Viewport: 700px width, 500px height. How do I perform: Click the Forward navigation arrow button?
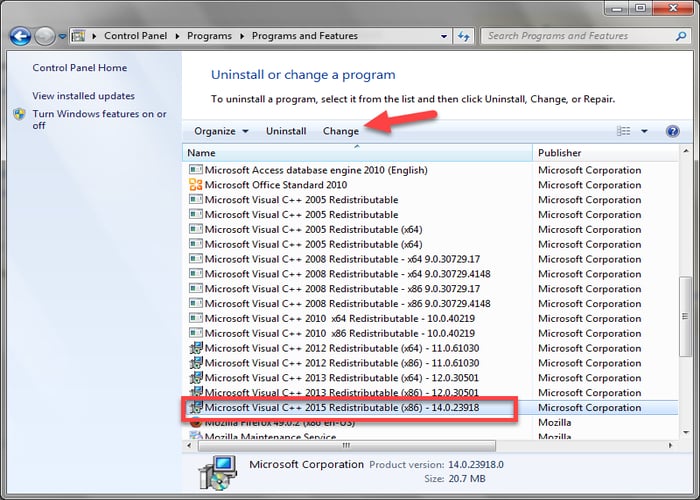coord(45,36)
